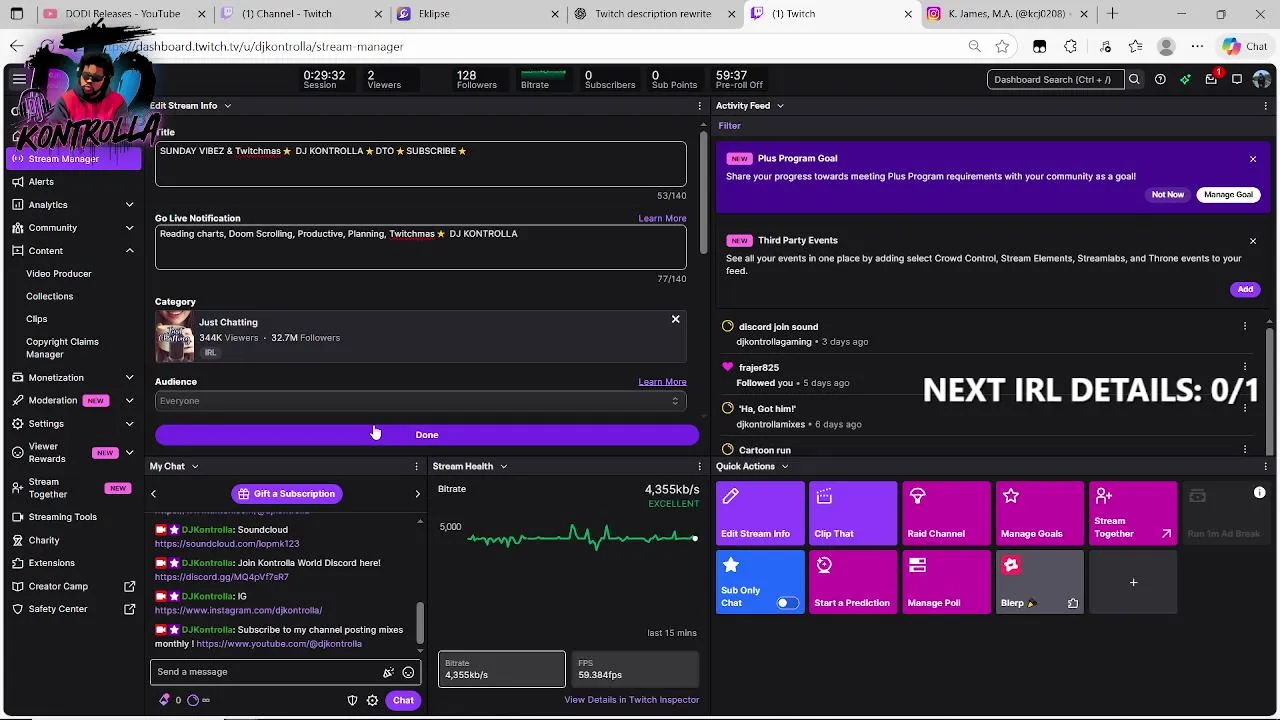Click the purple Done button
This screenshot has width=1280, height=720.
pos(427,435)
